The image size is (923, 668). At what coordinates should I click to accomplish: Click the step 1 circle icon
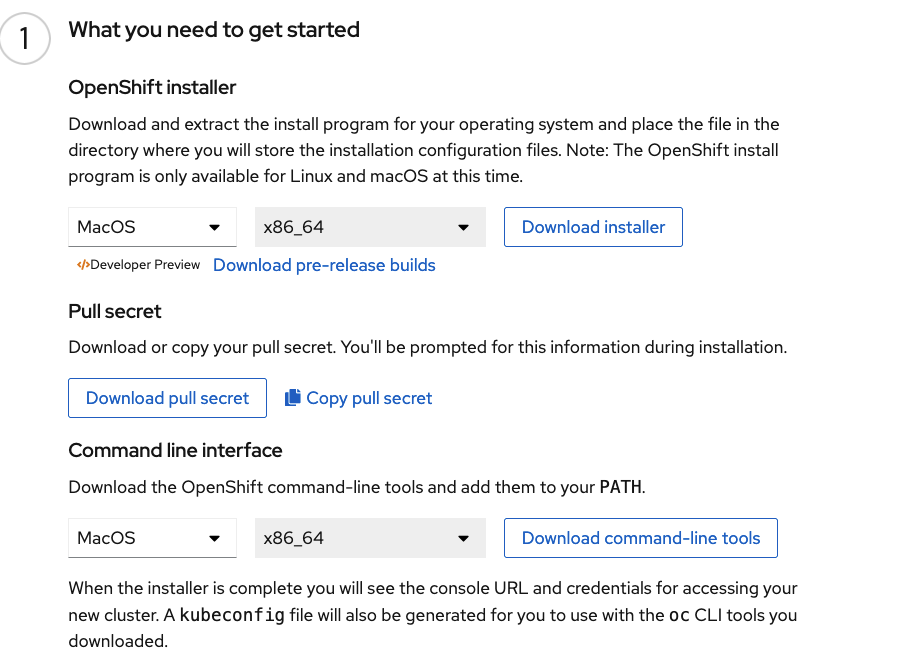click(25, 38)
